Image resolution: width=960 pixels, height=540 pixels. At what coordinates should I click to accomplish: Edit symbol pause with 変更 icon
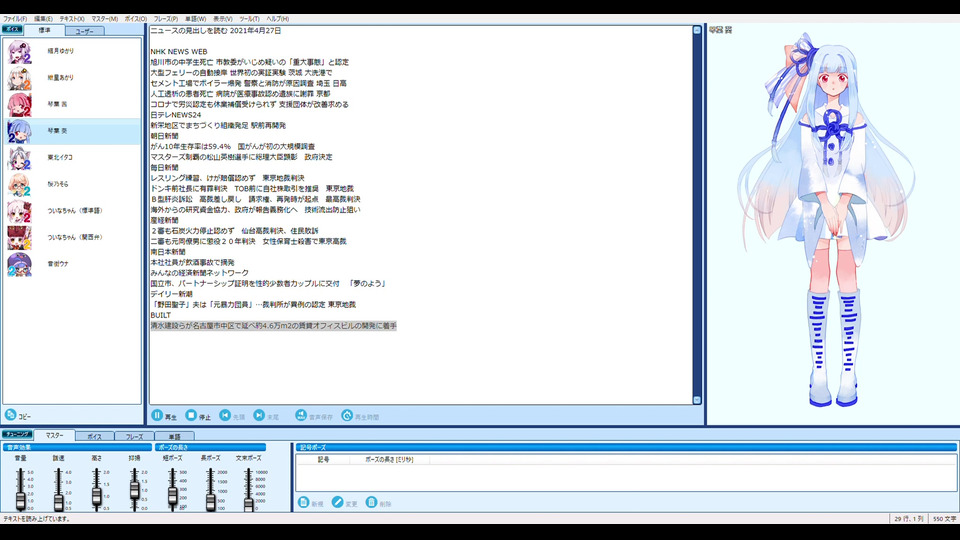tap(337, 503)
